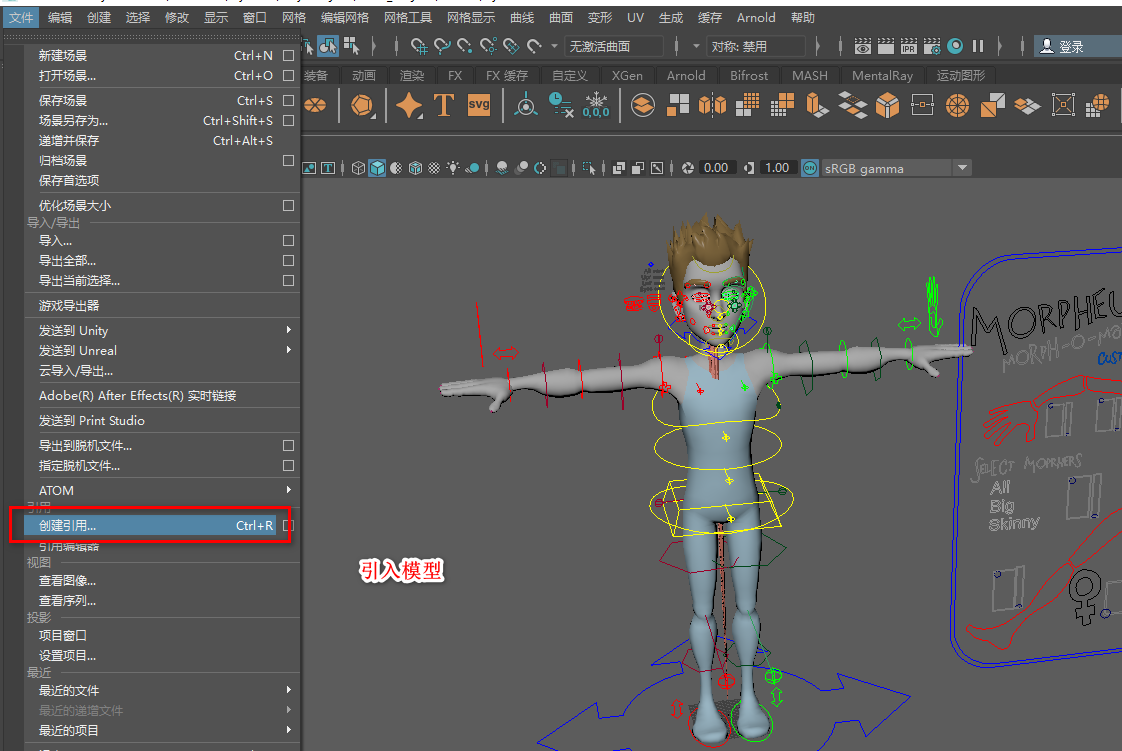Click the star-shaped polygon shelf icon
Screen dimensions: 1122x751
409,105
